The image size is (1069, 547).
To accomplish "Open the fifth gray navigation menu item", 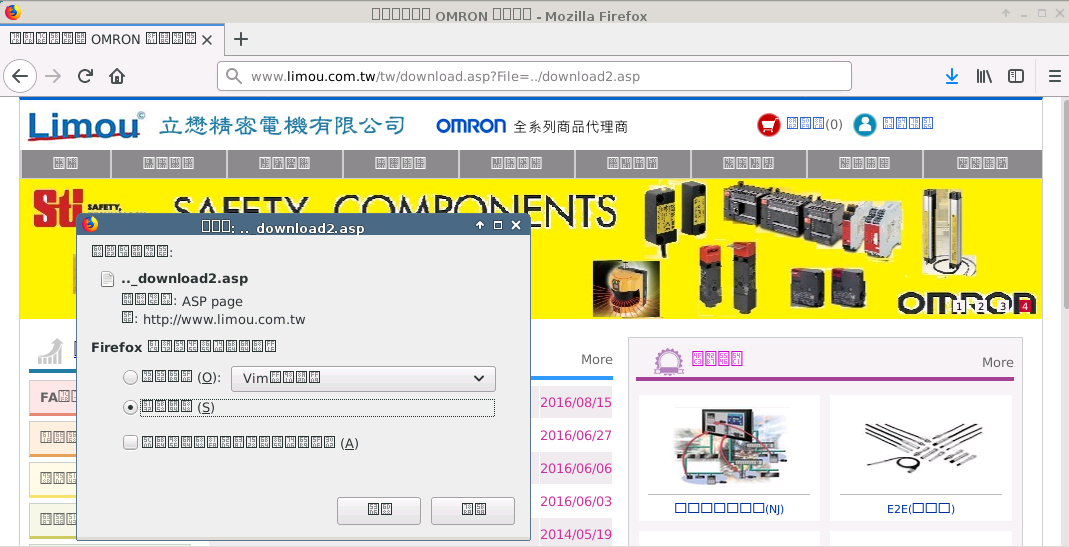I will point(517,164).
